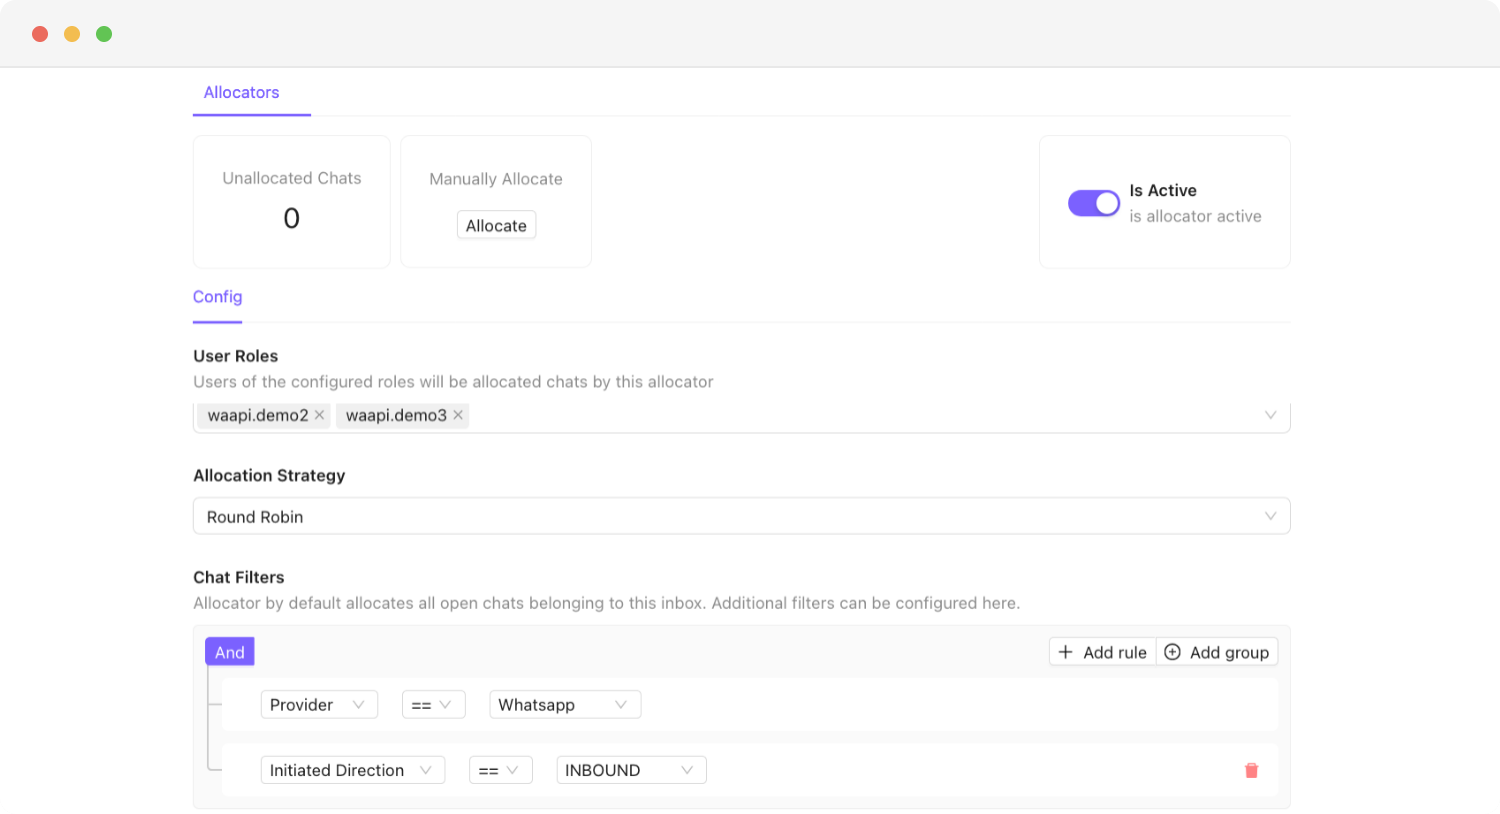Image resolution: width=1500 pixels, height=814 pixels.
Task: Change the Initiated Direction == operator
Action: pyautogui.click(x=500, y=770)
